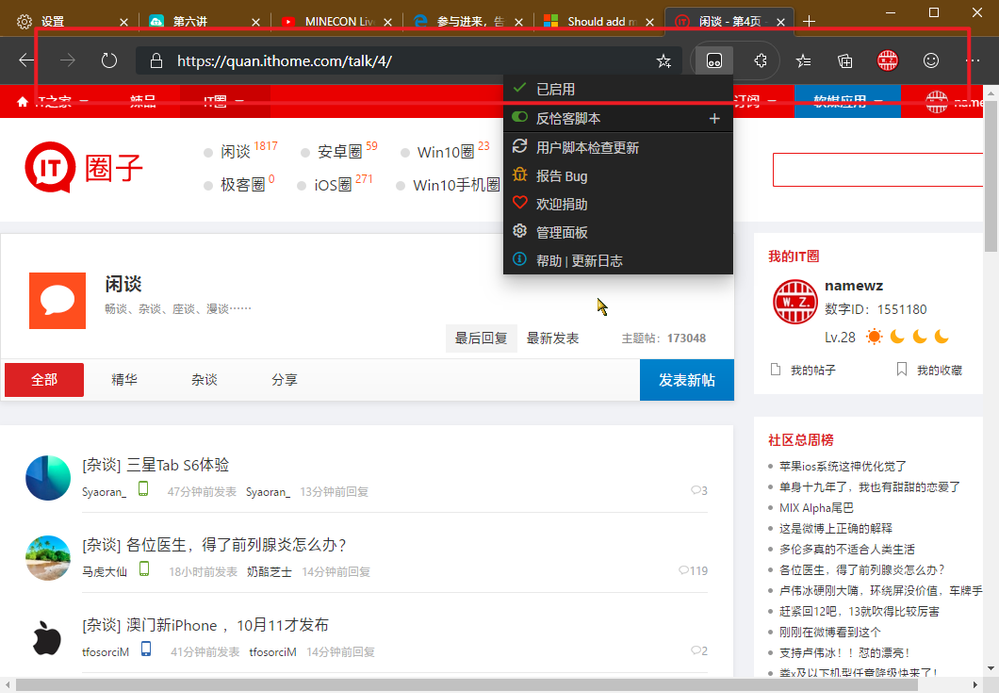
Task: Click the address bar padlock icon
Action: (x=156, y=61)
